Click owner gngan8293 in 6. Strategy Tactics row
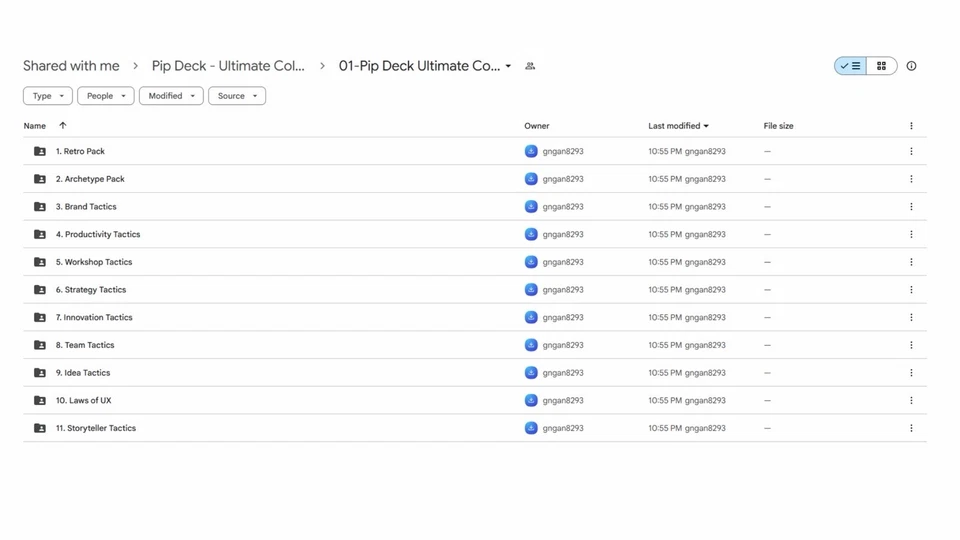Screen dimensions: 960x540 point(563,290)
